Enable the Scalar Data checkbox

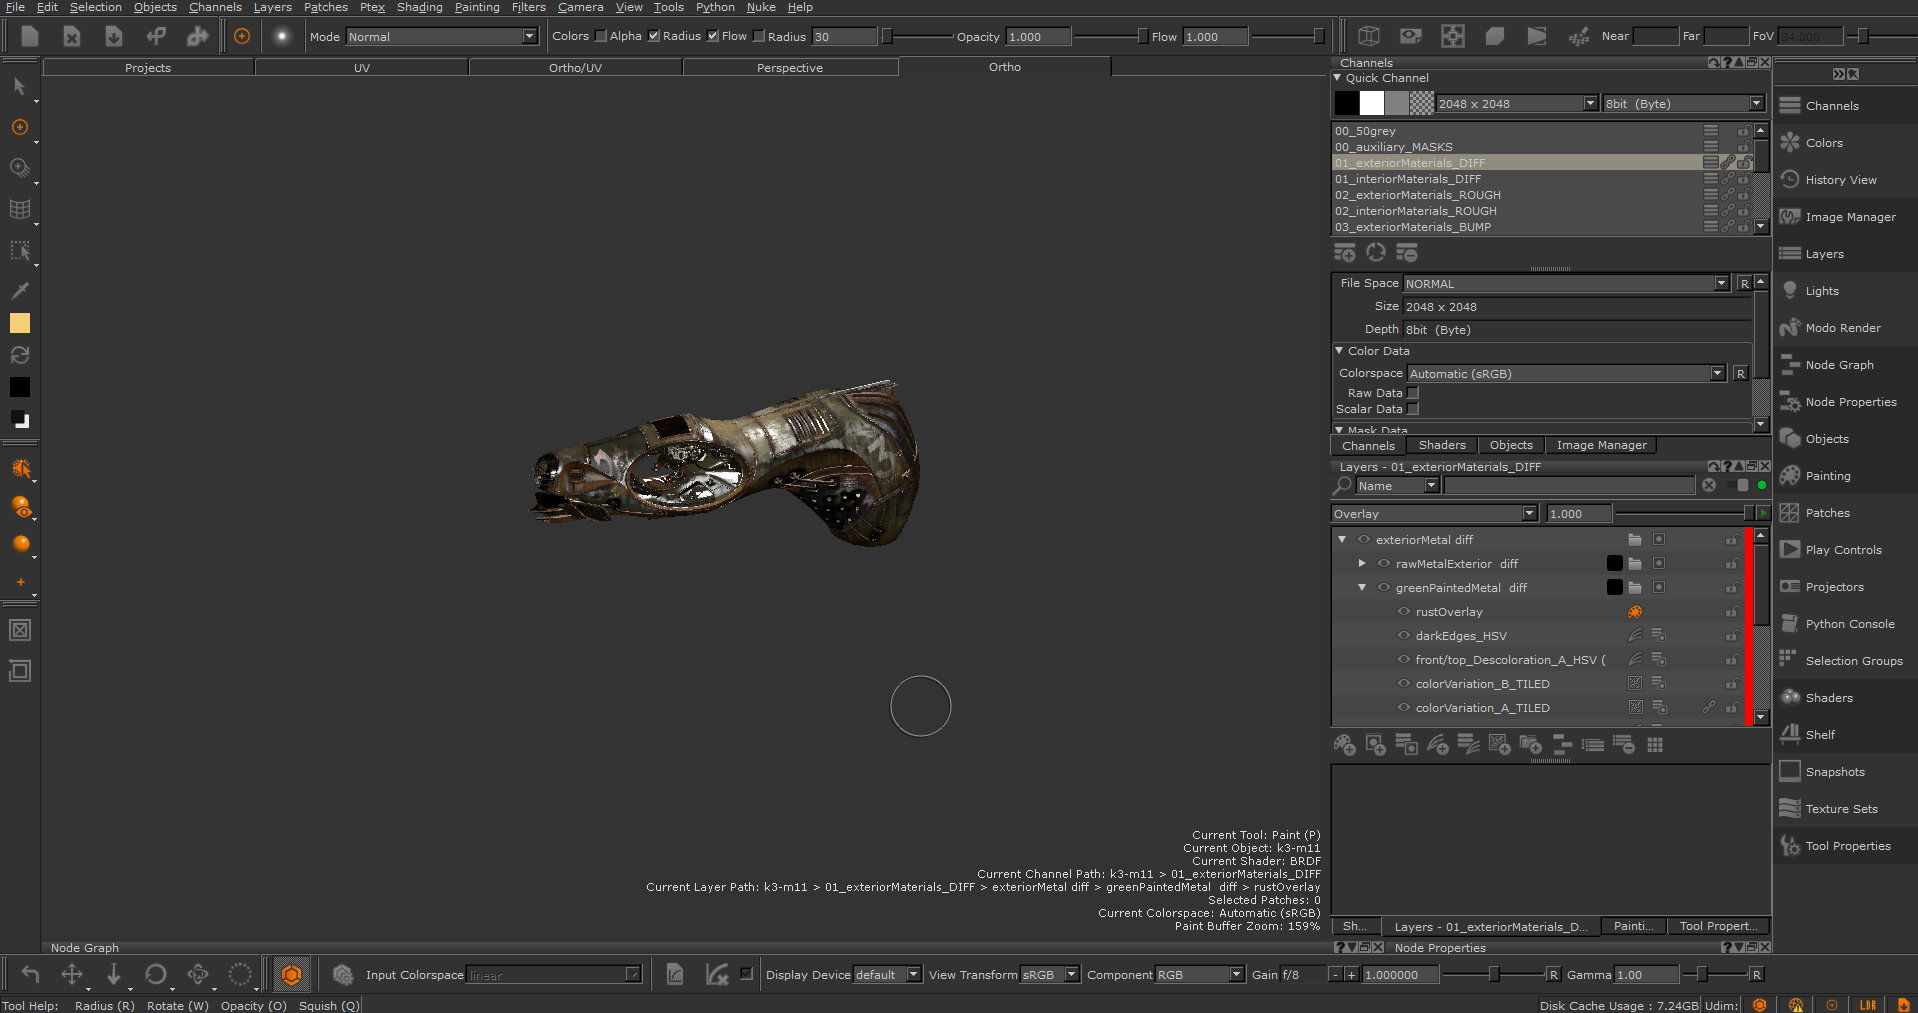click(x=1413, y=409)
